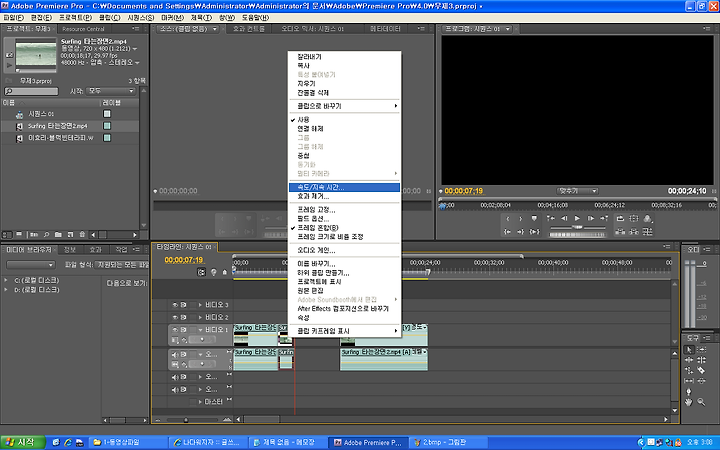720x450 pixels.
Task: Set Out point in Program monitor
Action: coord(521,219)
